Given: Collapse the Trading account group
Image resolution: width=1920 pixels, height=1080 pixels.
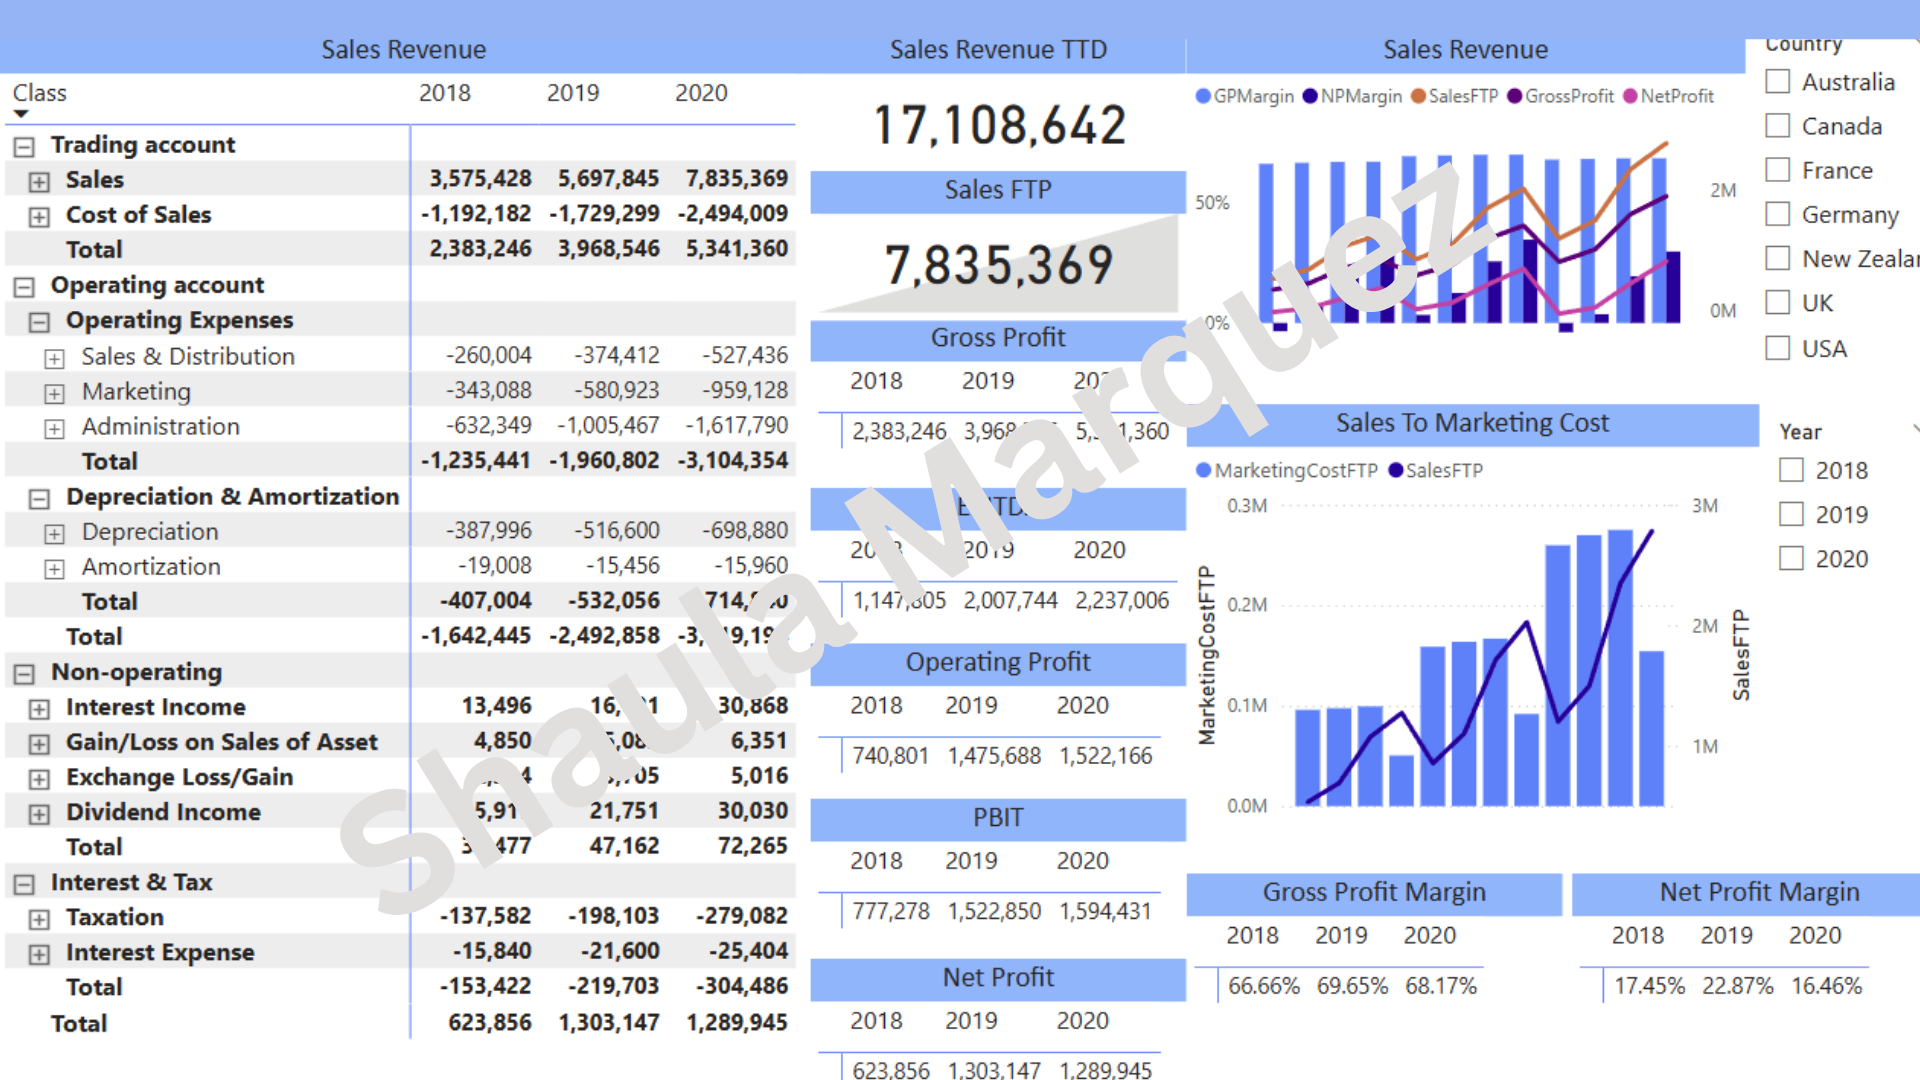Looking at the screenshot, I should [x=24, y=147].
